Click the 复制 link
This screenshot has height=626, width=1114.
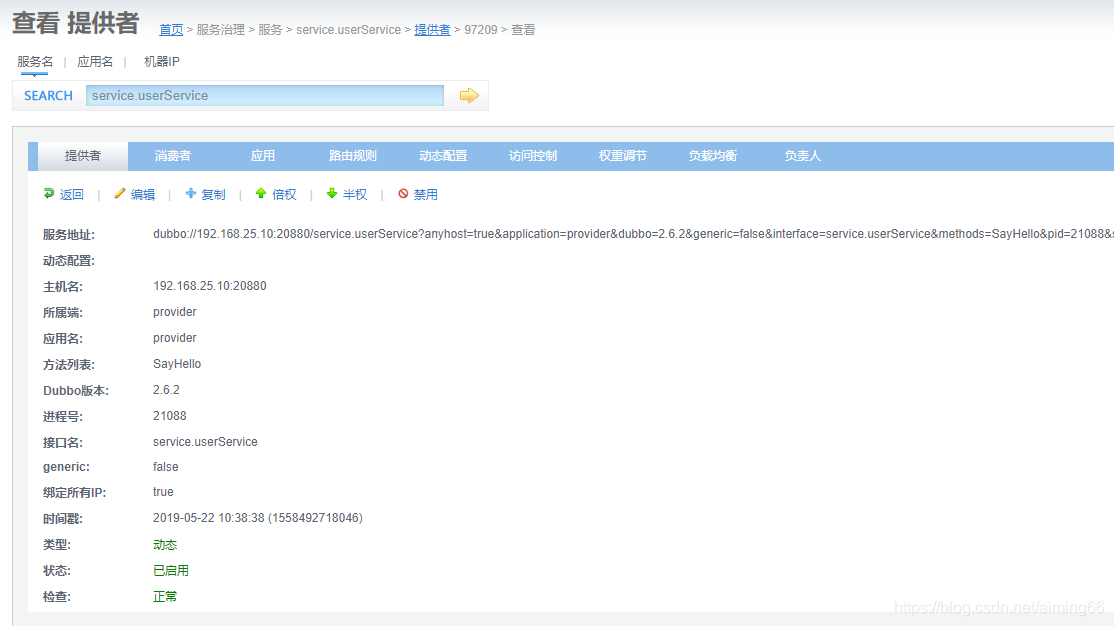tap(213, 195)
